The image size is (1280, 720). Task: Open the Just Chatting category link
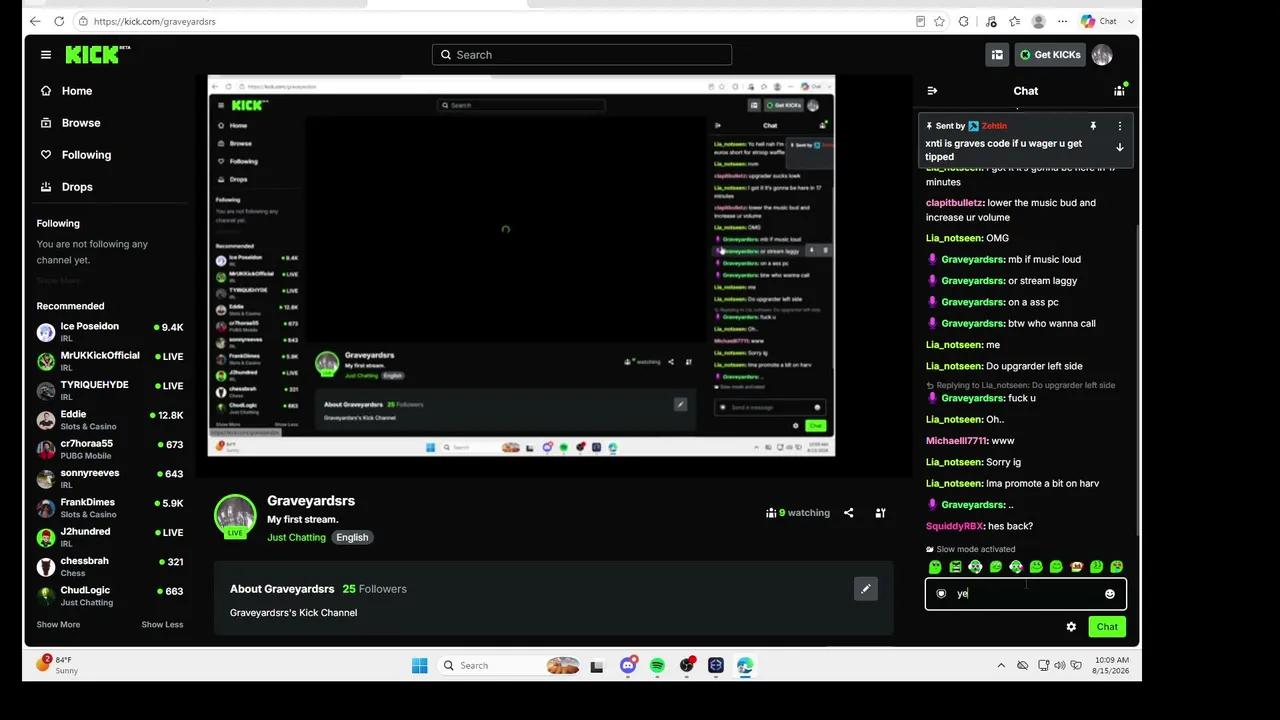click(296, 538)
